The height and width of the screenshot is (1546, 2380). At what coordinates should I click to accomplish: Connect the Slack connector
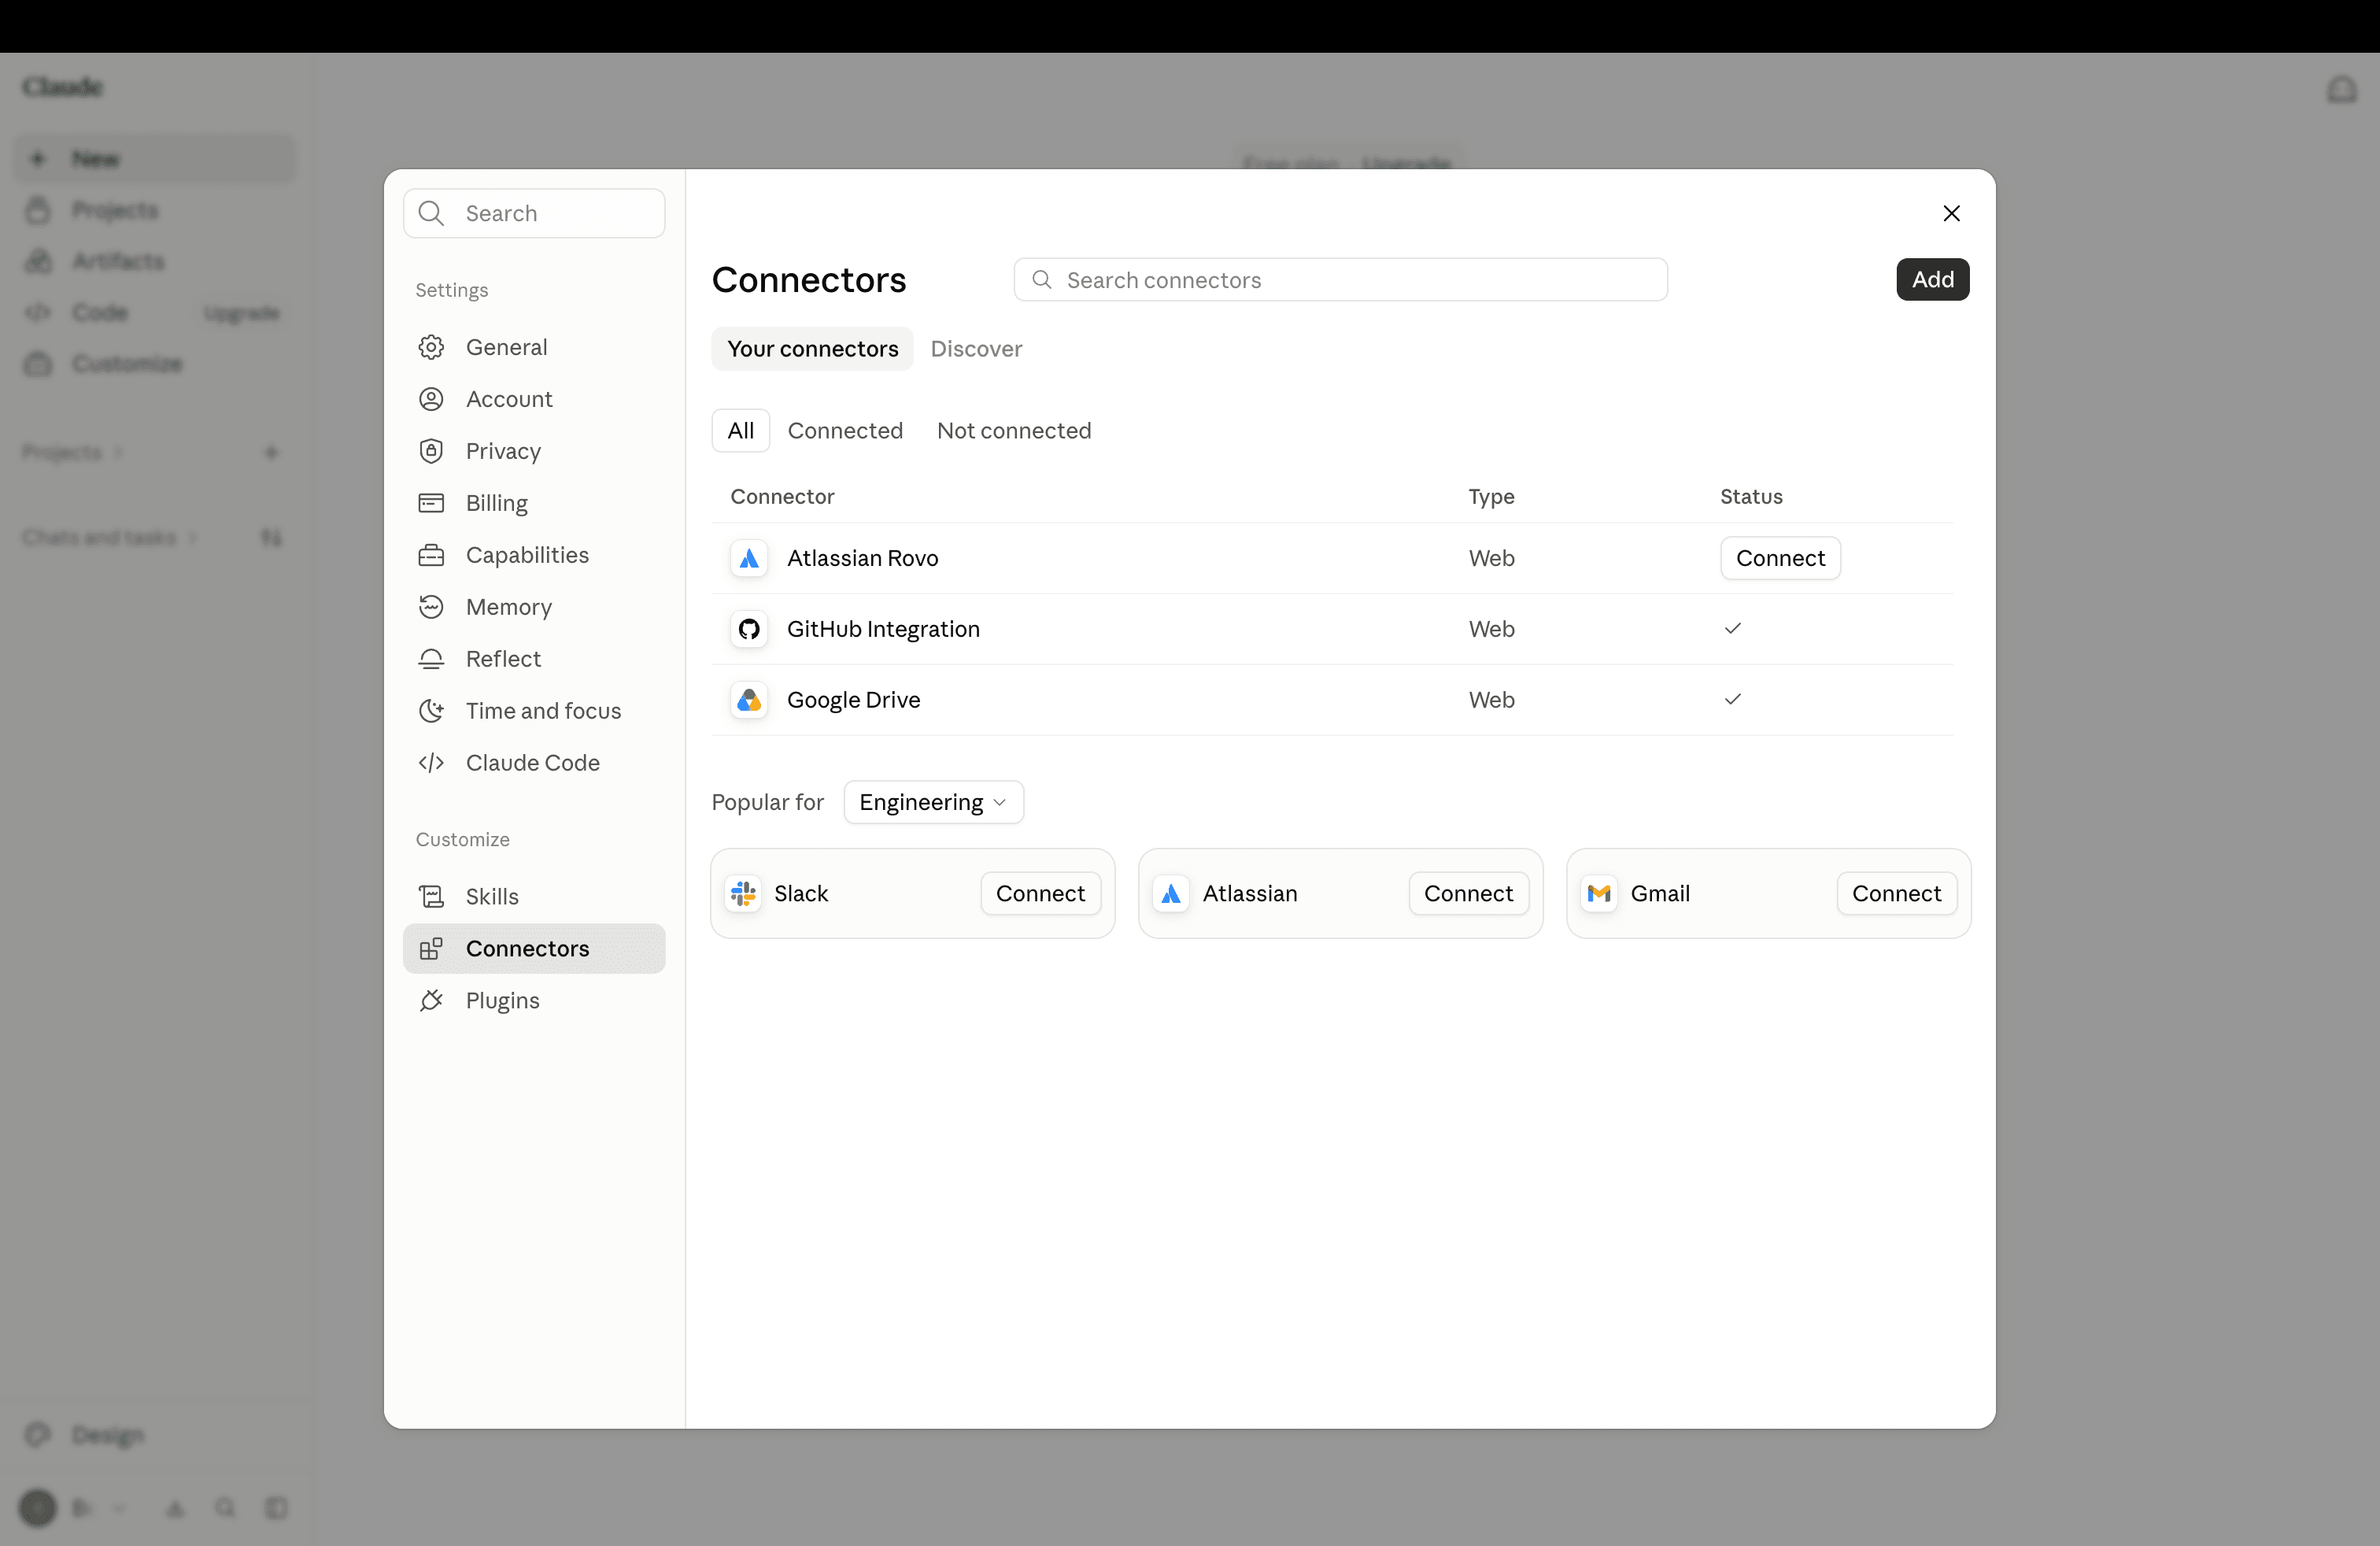(1040, 894)
